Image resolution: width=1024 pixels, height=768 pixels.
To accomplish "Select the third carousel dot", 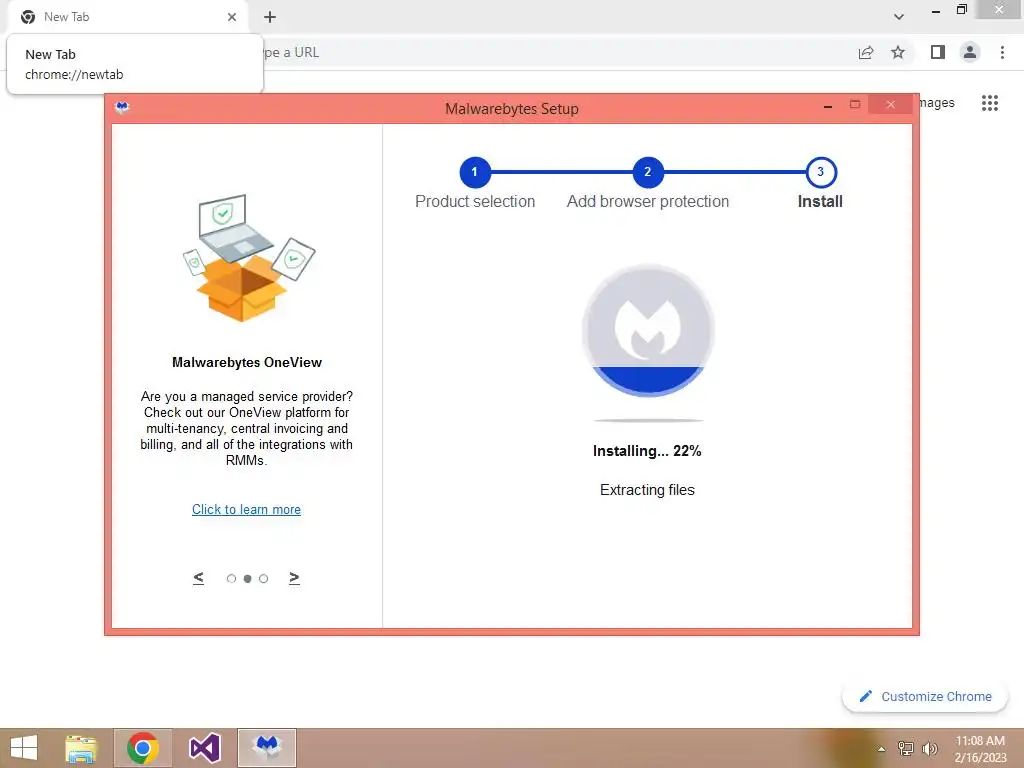I will [263, 579].
